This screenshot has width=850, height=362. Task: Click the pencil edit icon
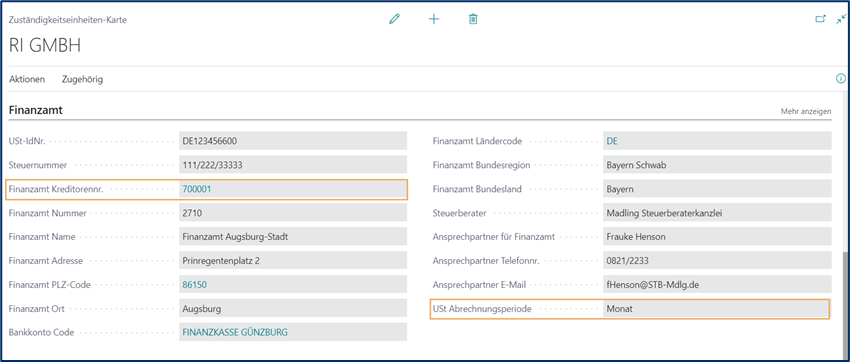[394, 20]
